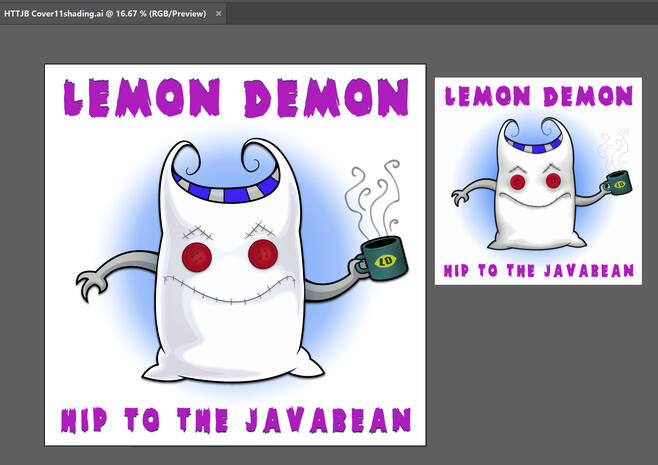Click the left red button eye on large ghost

pyautogui.click(x=197, y=256)
